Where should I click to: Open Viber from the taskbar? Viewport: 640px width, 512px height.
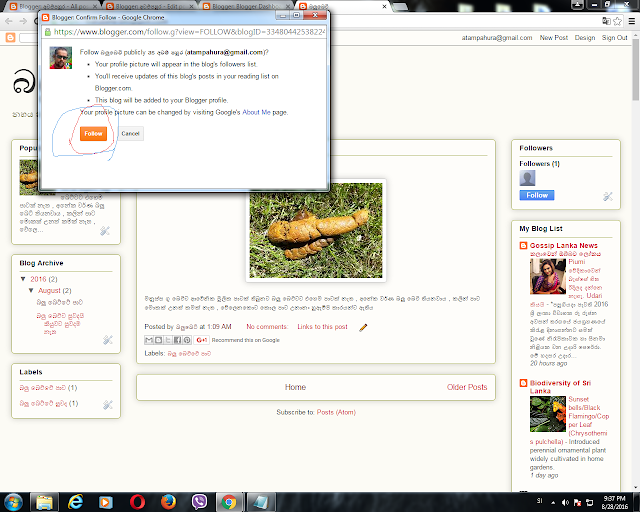coord(199,502)
